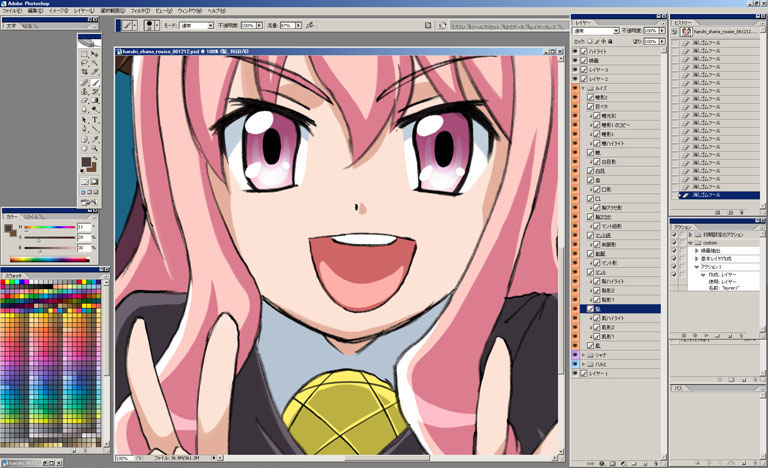The width and height of the screenshot is (768, 468).
Task: Select the Gradient tool
Action: (x=95, y=100)
